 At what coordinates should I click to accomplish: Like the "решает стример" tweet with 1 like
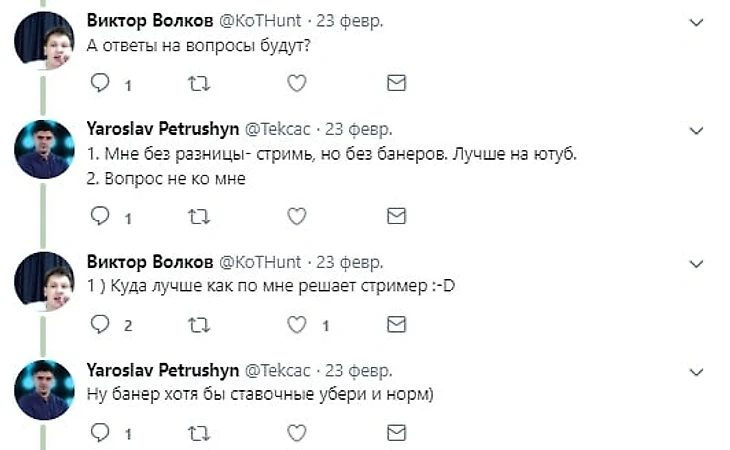pyautogui.click(x=296, y=324)
